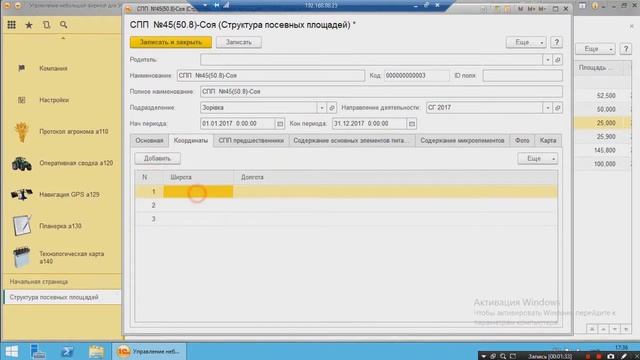Open Еще menu above coordinates table

click(538, 158)
